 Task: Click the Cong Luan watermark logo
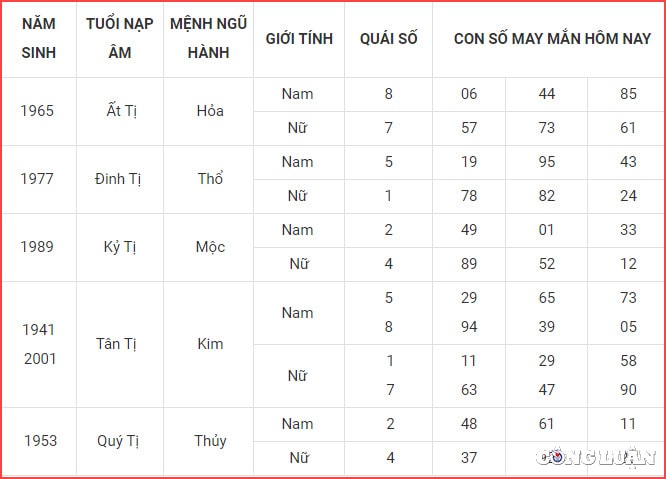595,457
